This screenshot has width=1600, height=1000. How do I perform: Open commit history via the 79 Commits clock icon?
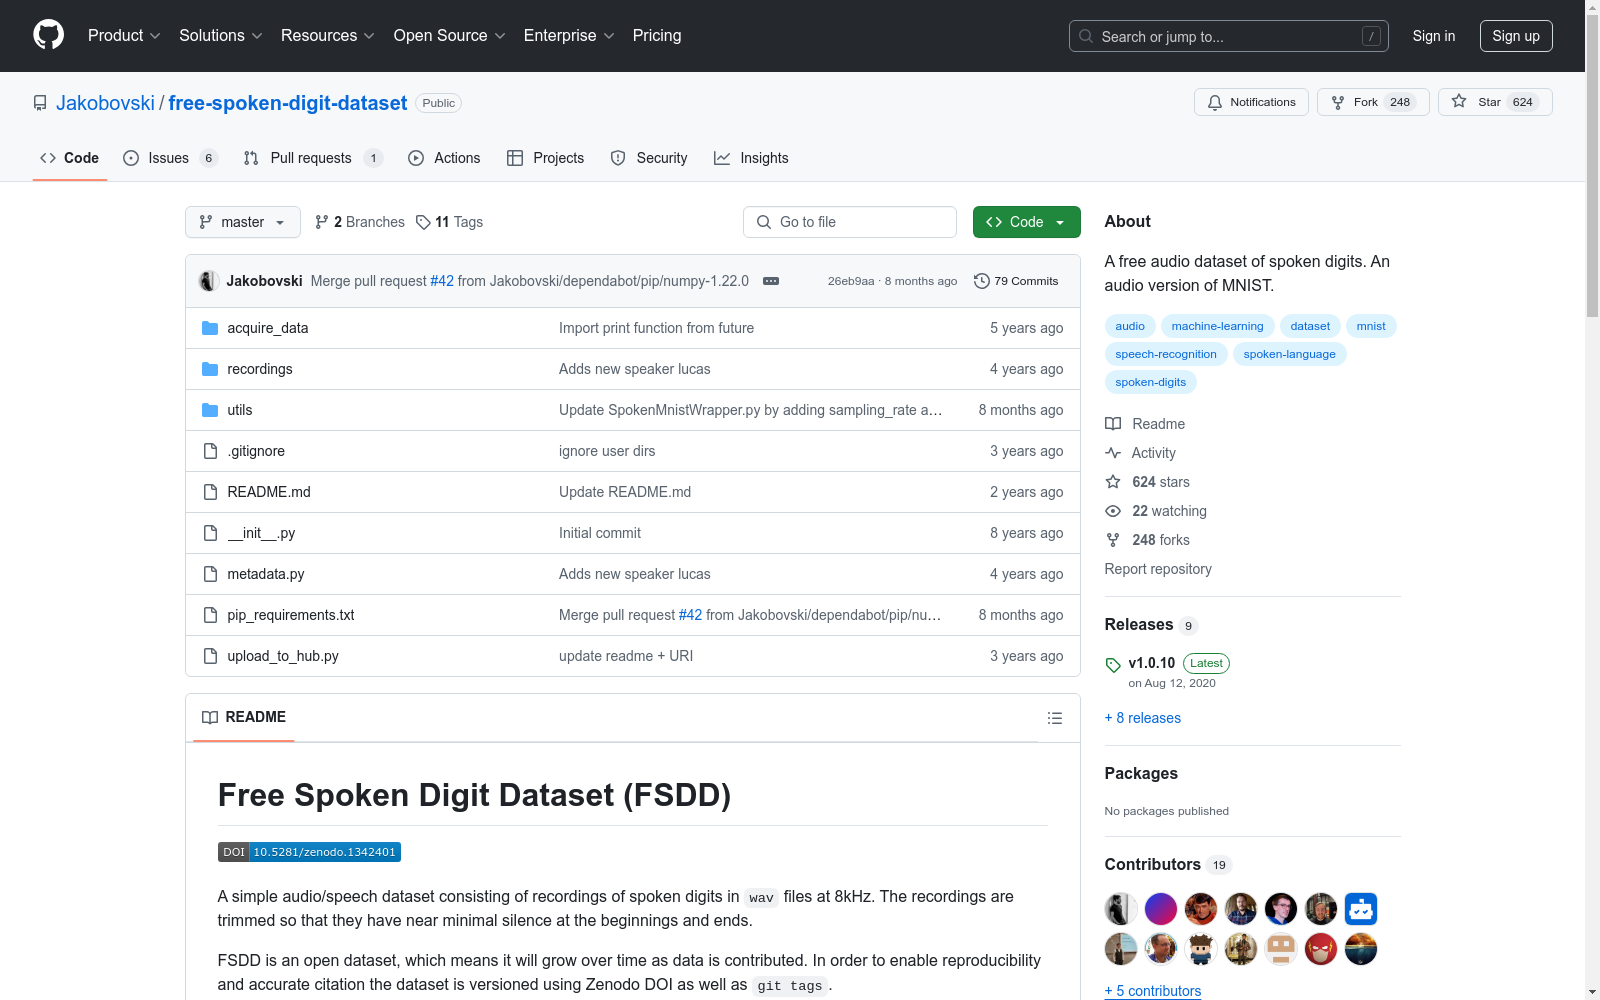click(981, 281)
